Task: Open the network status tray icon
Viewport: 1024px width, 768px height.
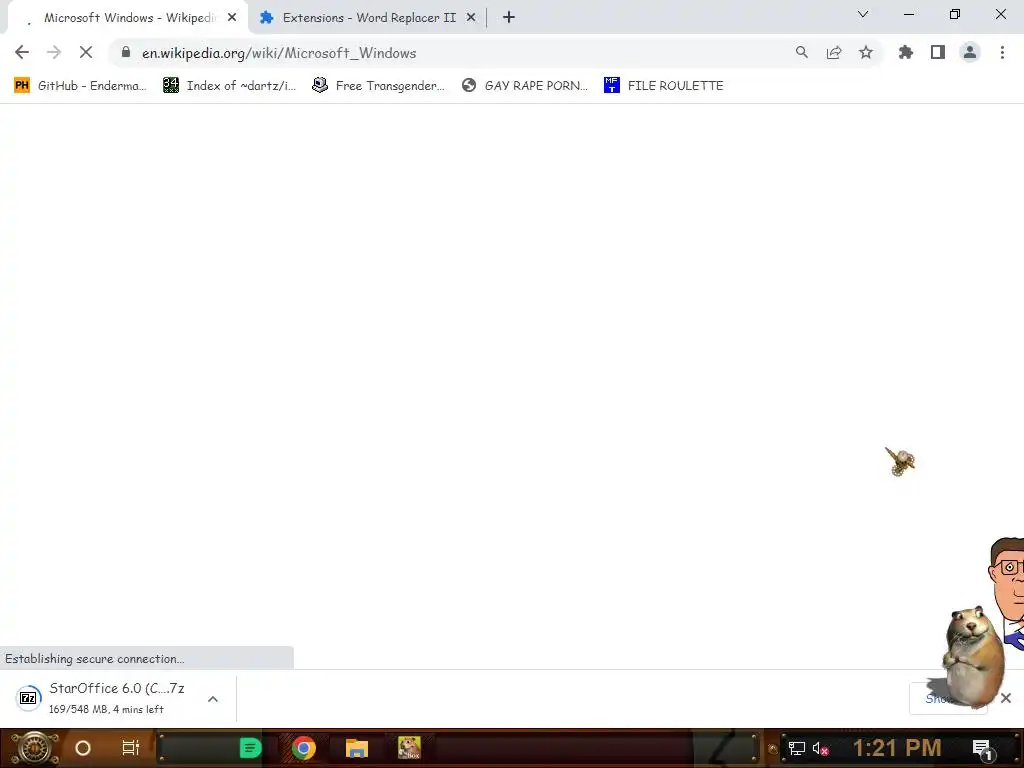Action: pos(796,748)
